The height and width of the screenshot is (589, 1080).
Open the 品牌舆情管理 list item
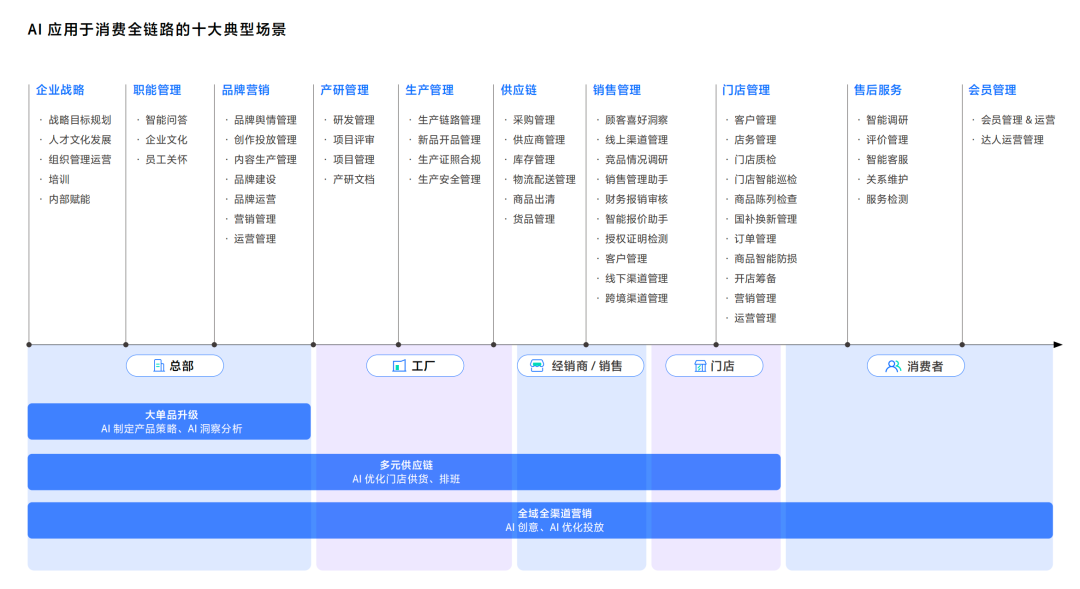pos(265,120)
